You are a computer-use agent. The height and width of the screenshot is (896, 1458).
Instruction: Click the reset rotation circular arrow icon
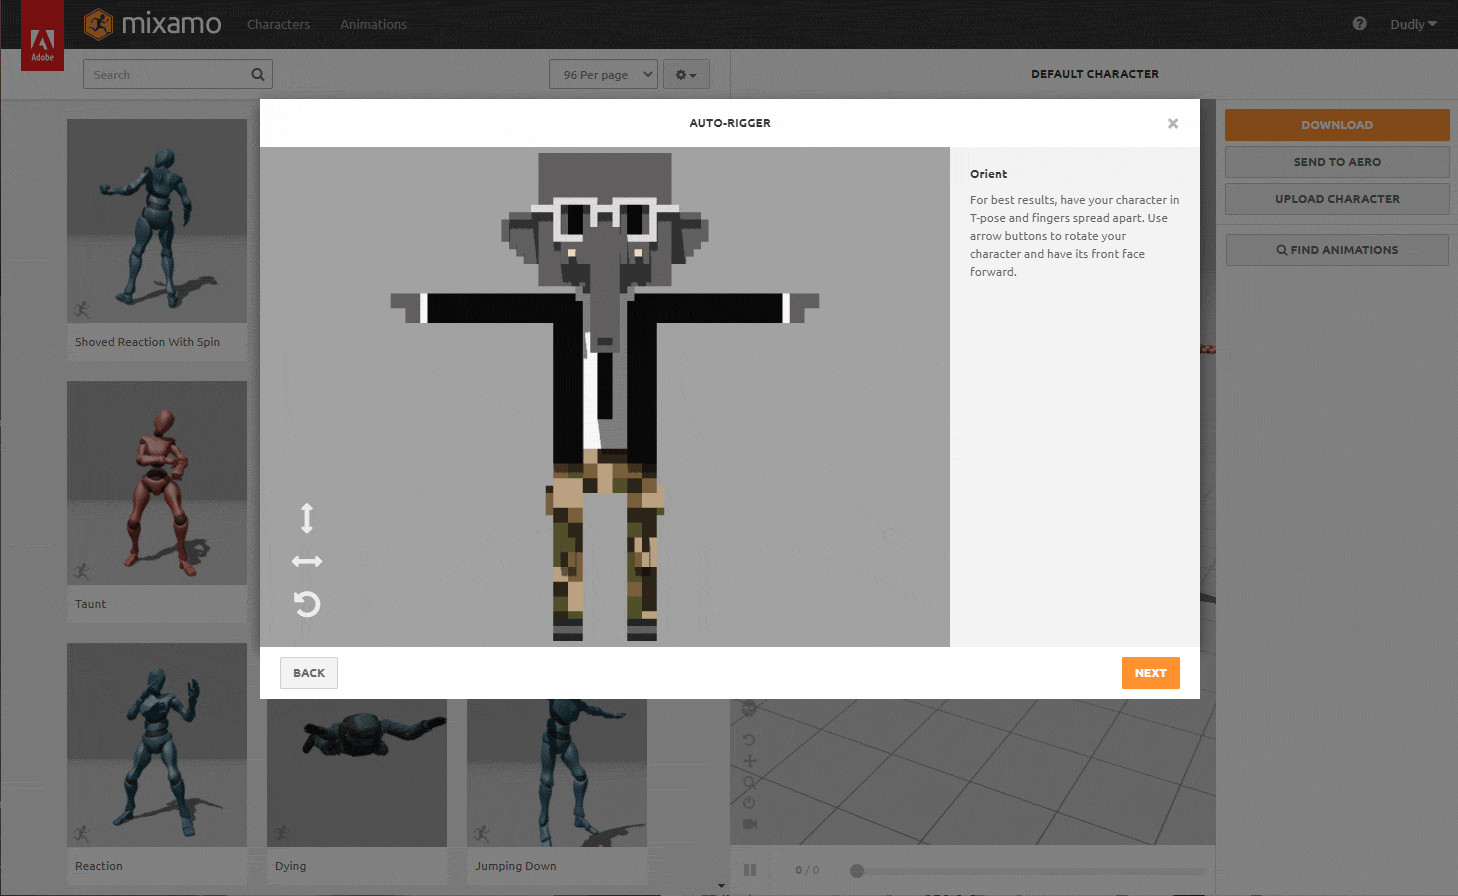click(307, 604)
